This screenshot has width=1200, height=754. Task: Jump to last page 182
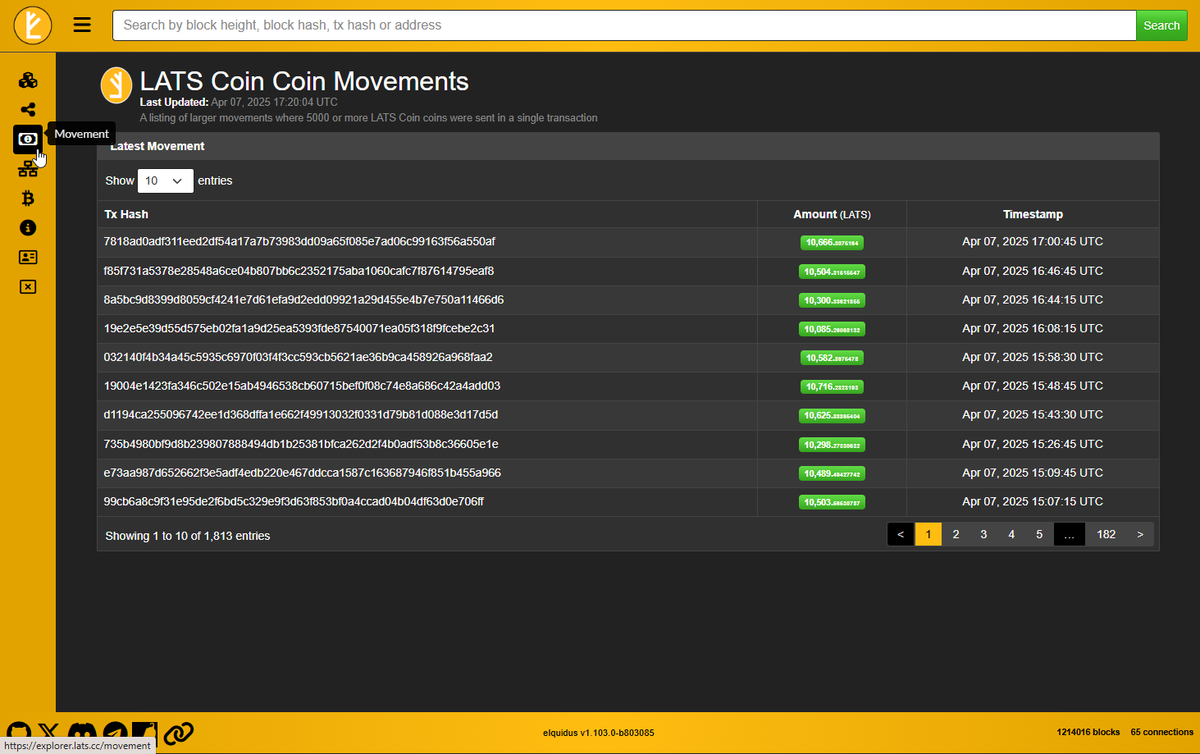point(1106,535)
